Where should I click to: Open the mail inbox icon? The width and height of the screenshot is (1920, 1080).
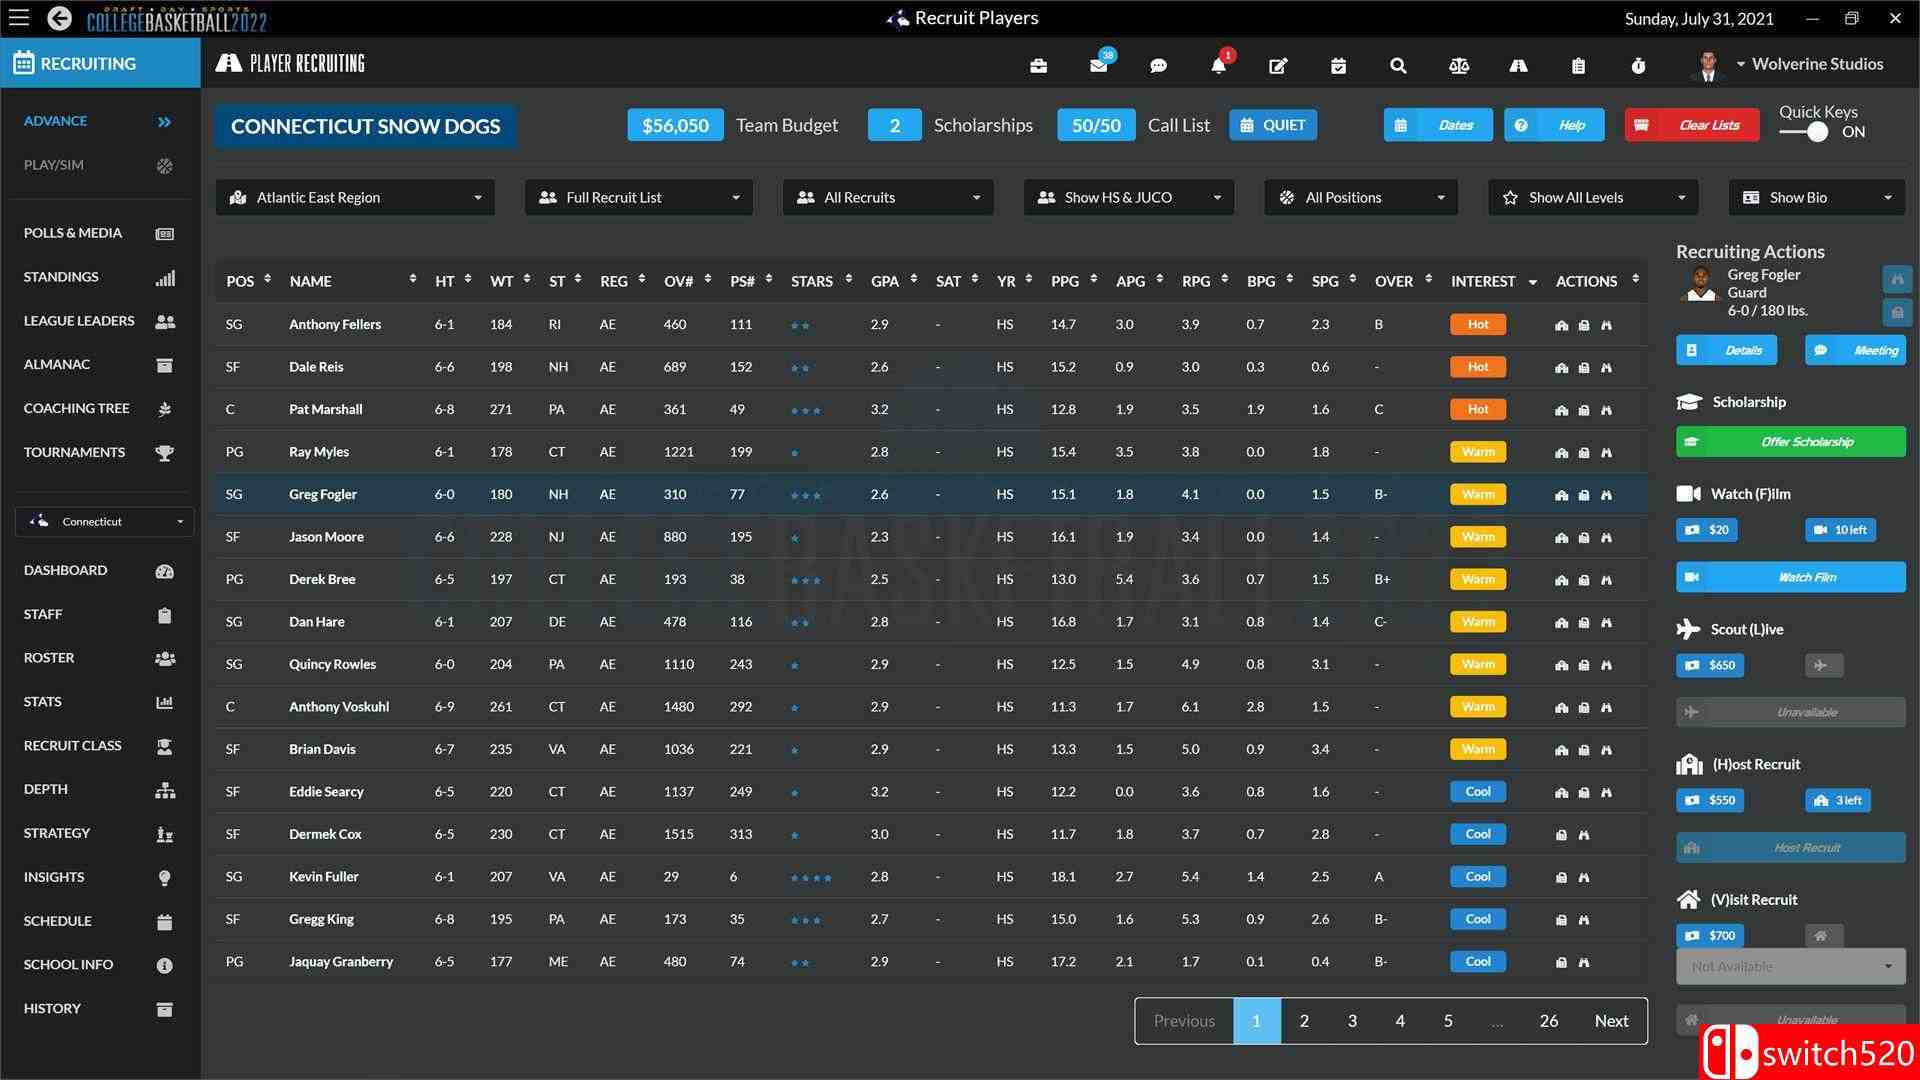(x=1098, y=66)
